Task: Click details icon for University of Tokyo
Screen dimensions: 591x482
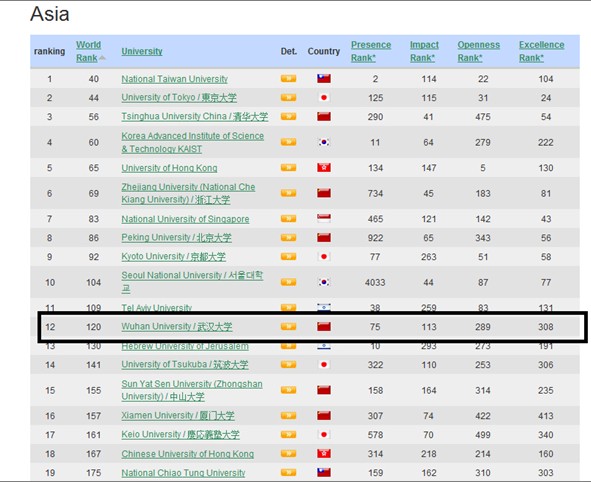Action: click(x=288, y=97)
